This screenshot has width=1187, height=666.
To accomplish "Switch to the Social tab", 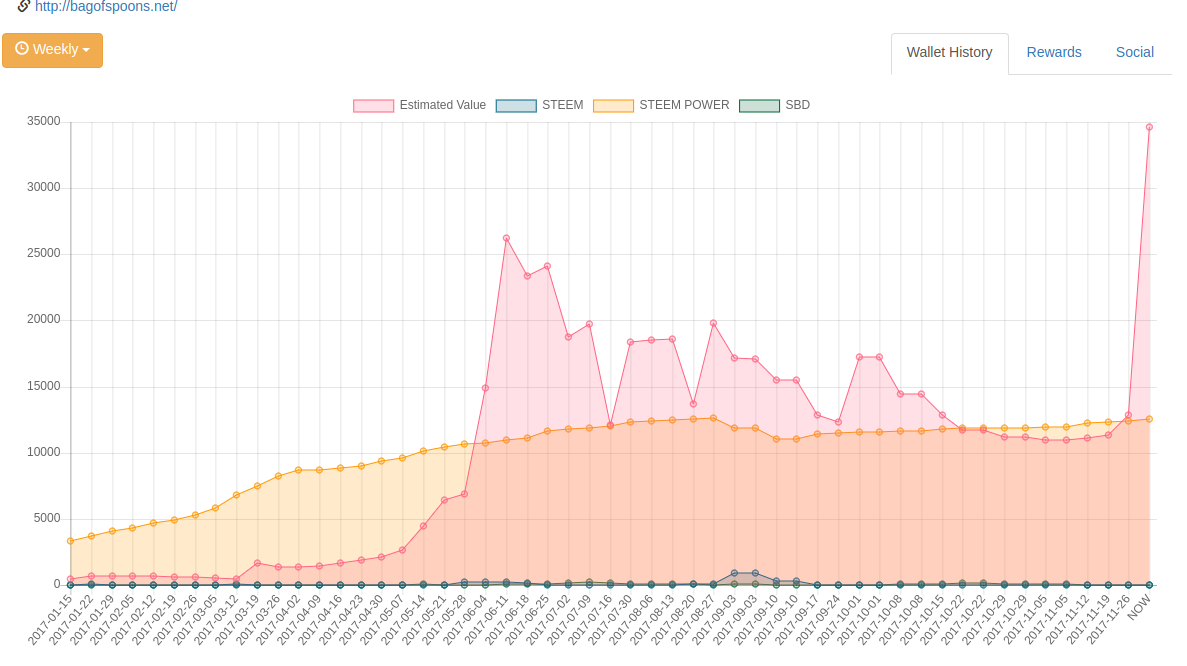I will (x=1135, y=53).
